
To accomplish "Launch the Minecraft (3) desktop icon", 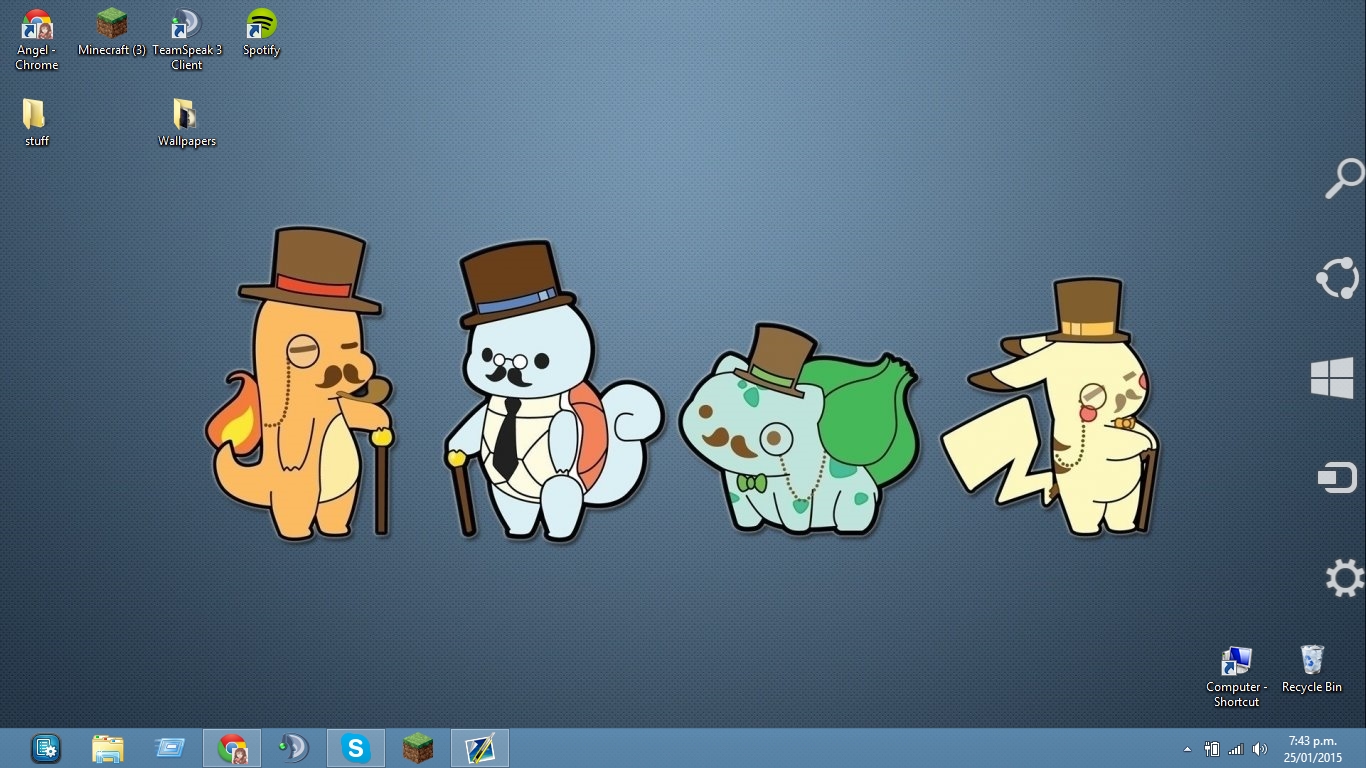I will (x=112, y=33).
